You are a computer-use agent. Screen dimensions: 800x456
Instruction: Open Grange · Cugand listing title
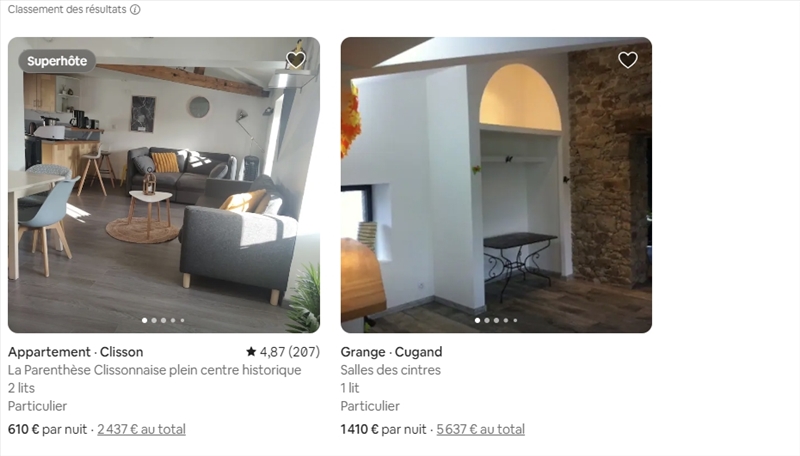pyautogui.click(x=391, y=352)
